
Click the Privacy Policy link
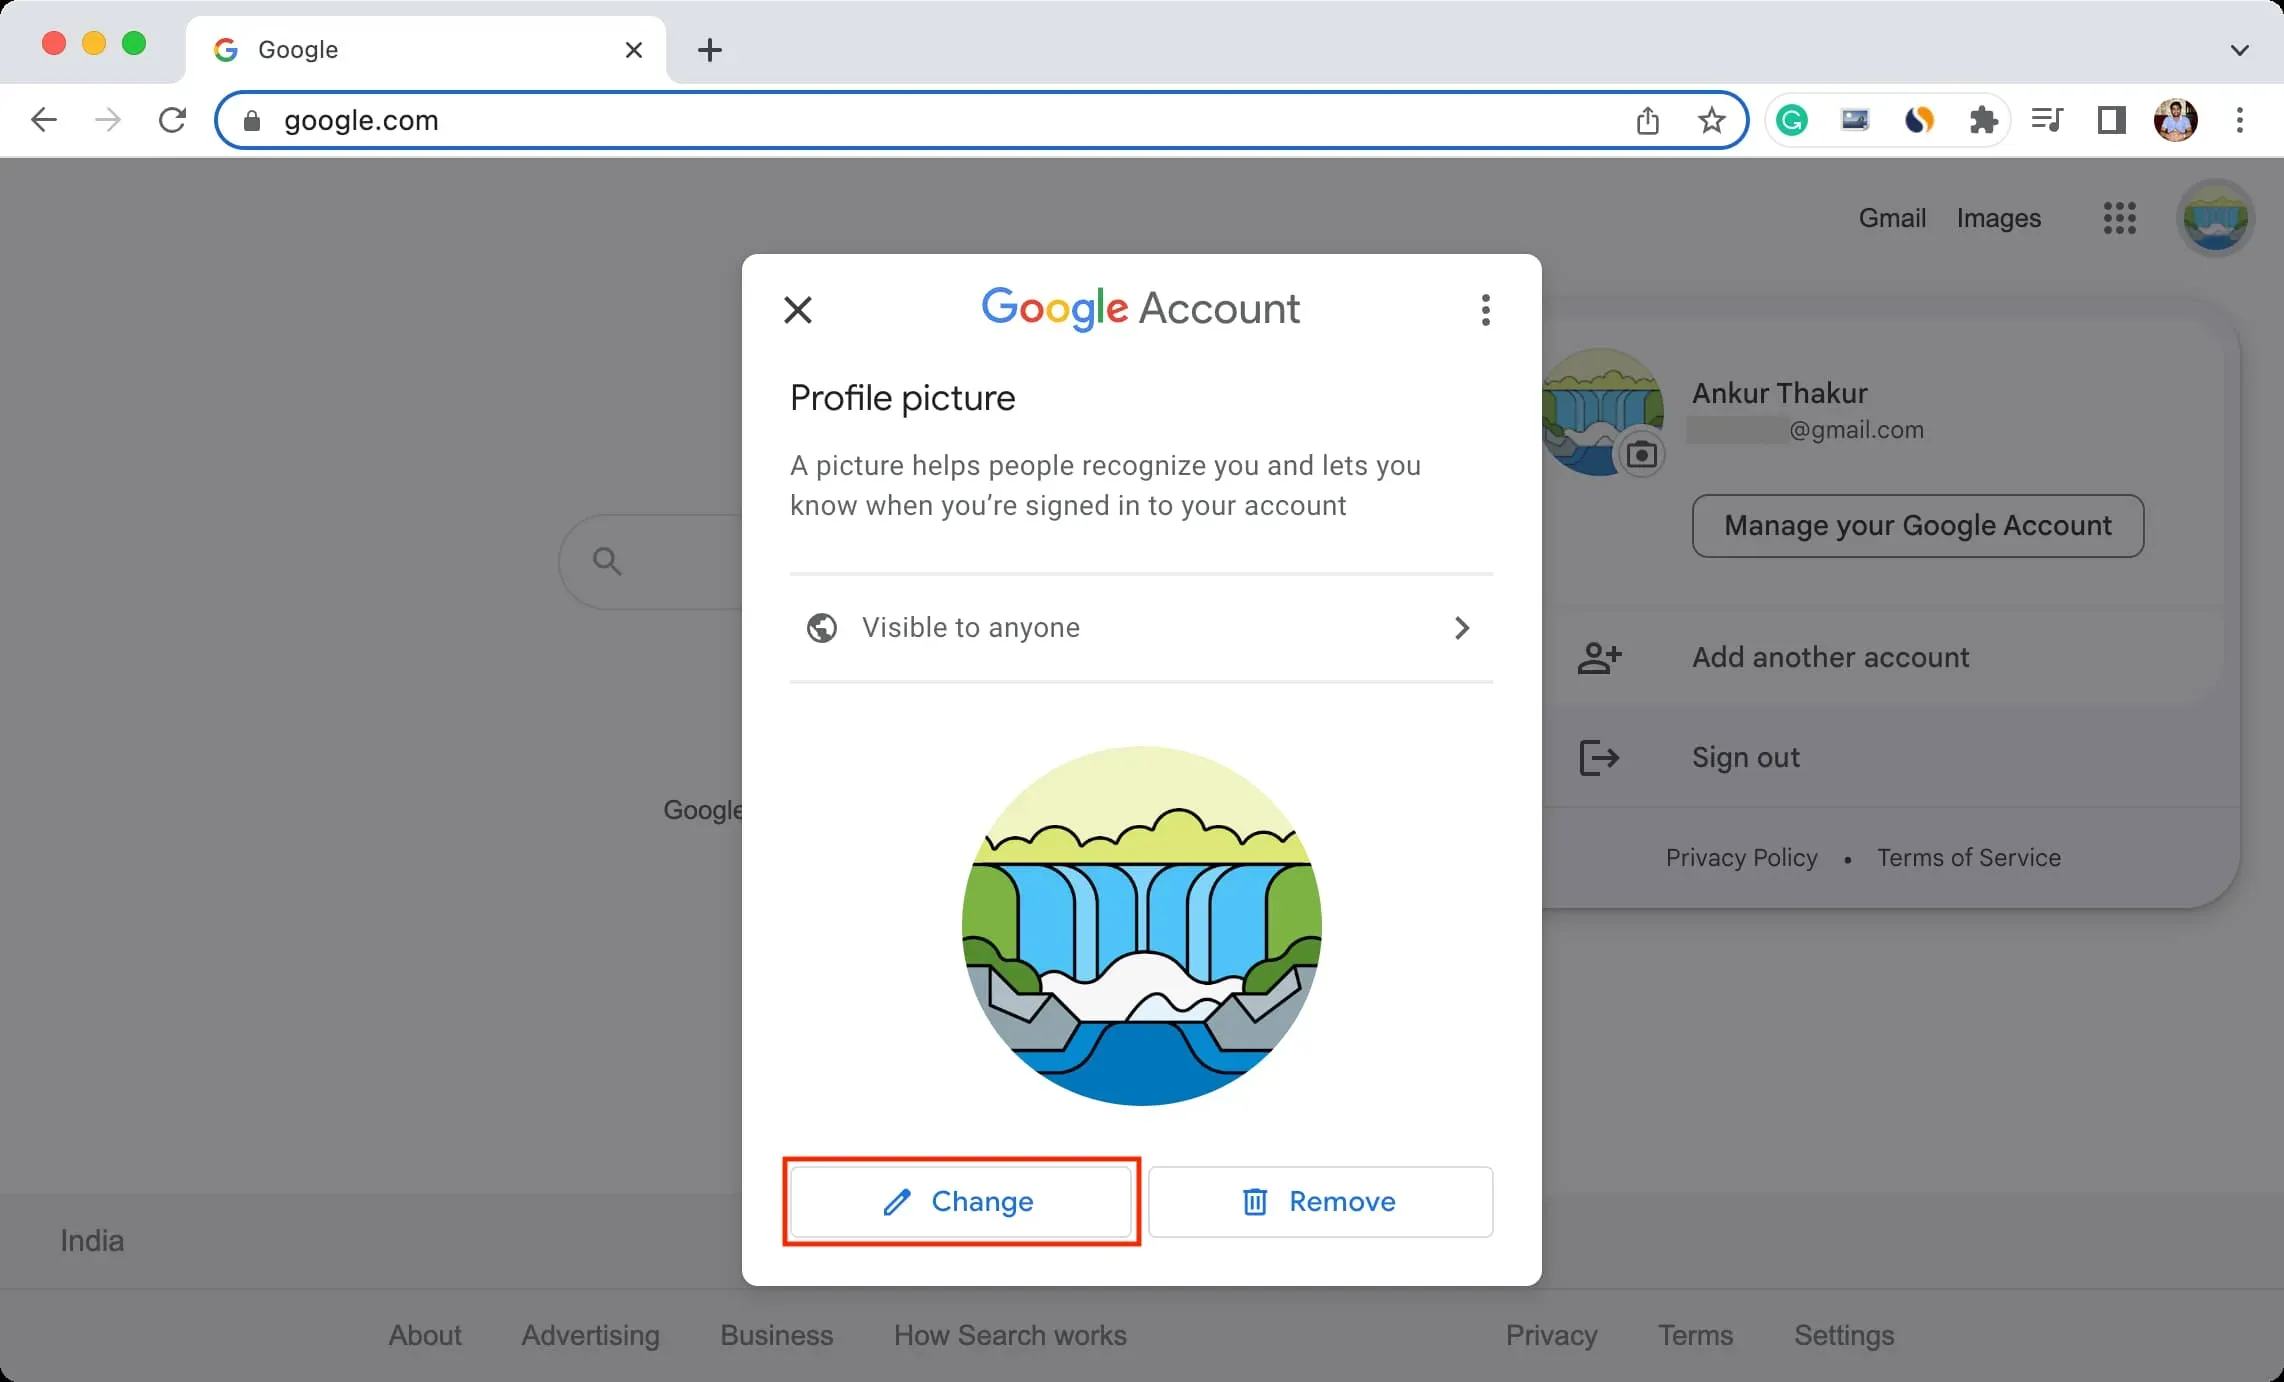tap(1741, 857)
